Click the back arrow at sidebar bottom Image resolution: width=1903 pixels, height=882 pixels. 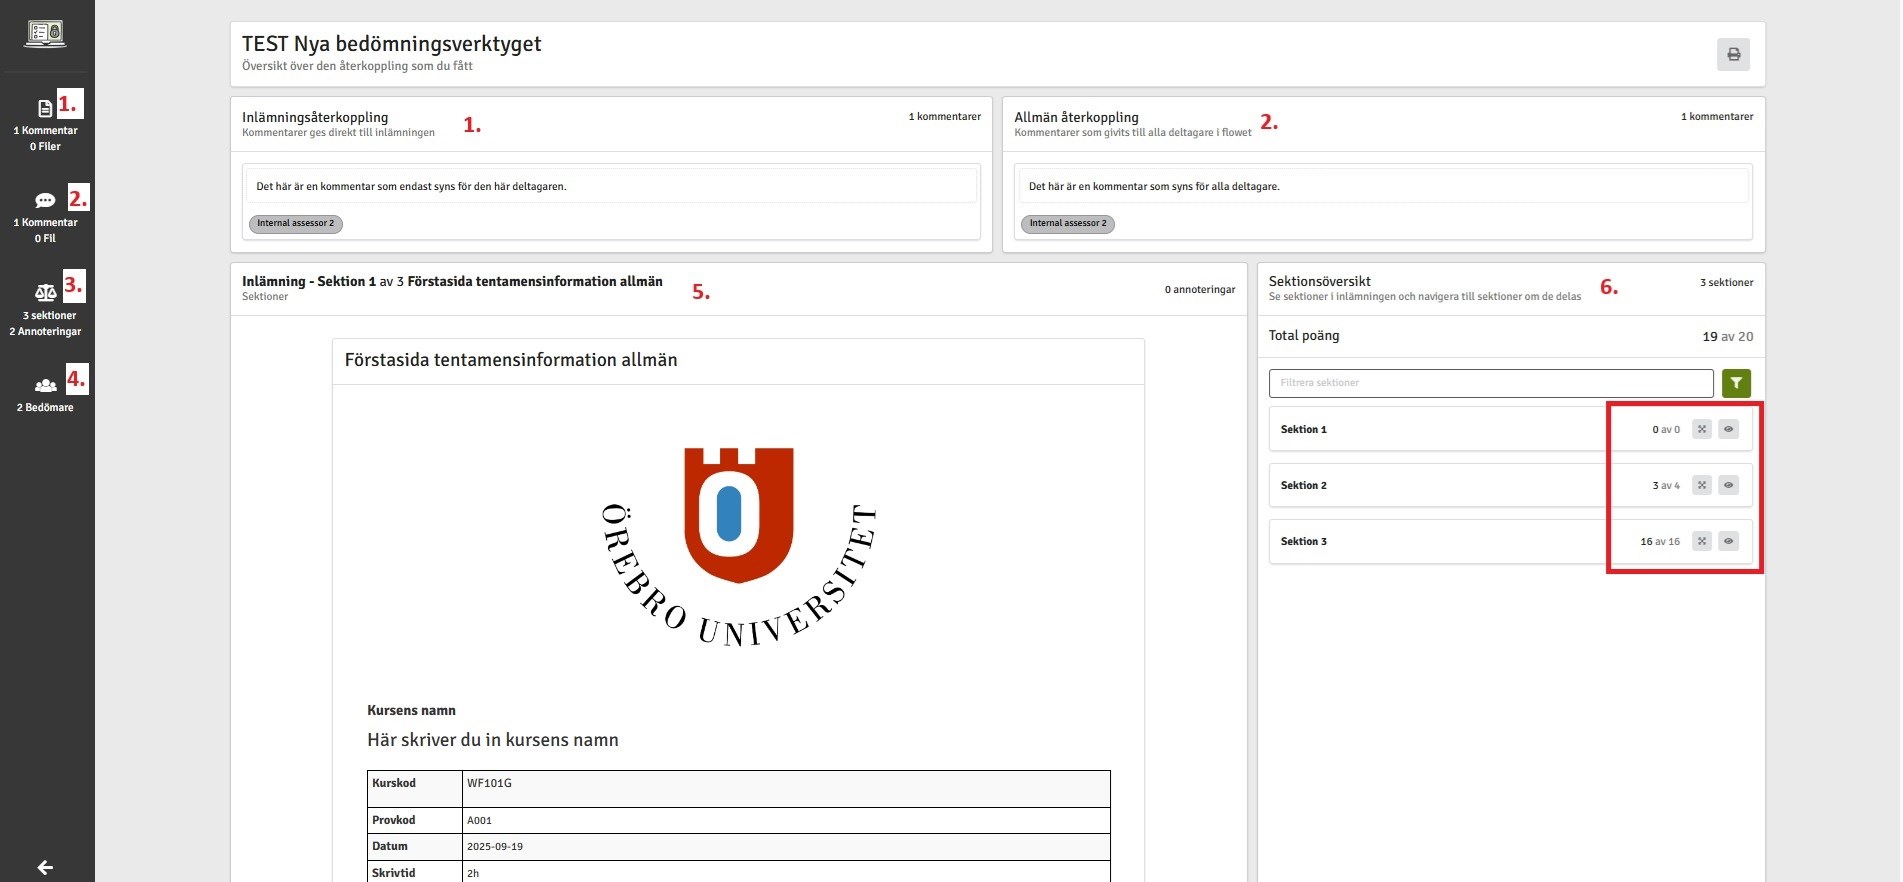click(45, 867)
